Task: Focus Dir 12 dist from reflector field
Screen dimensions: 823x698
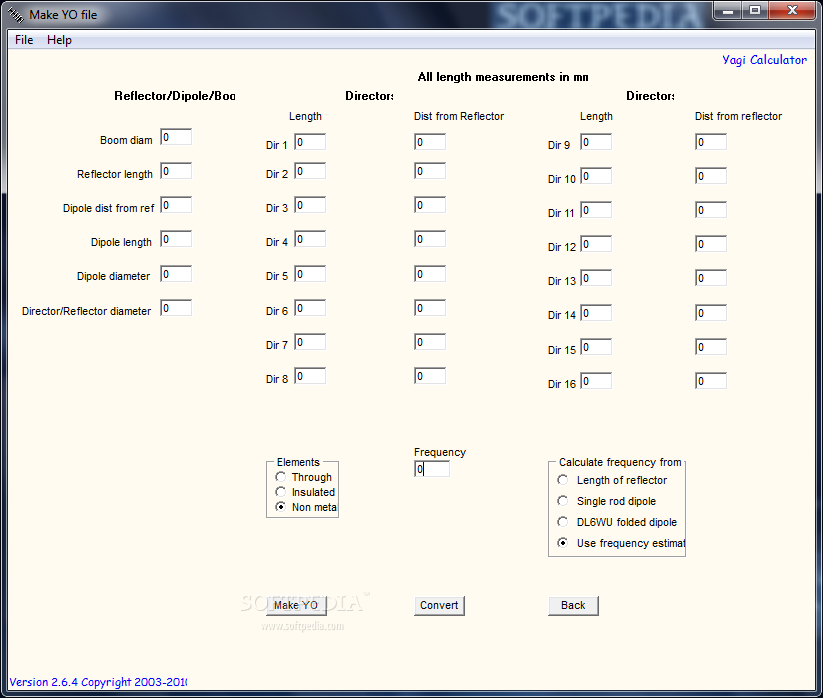Action: pyautogui.click(x=711, y=244)
